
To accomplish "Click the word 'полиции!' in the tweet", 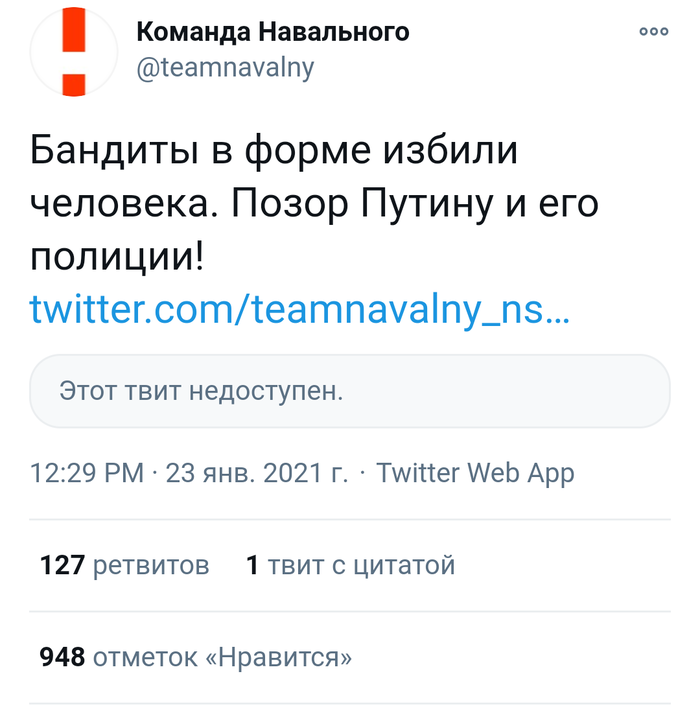I will click(x=116, y=257).
